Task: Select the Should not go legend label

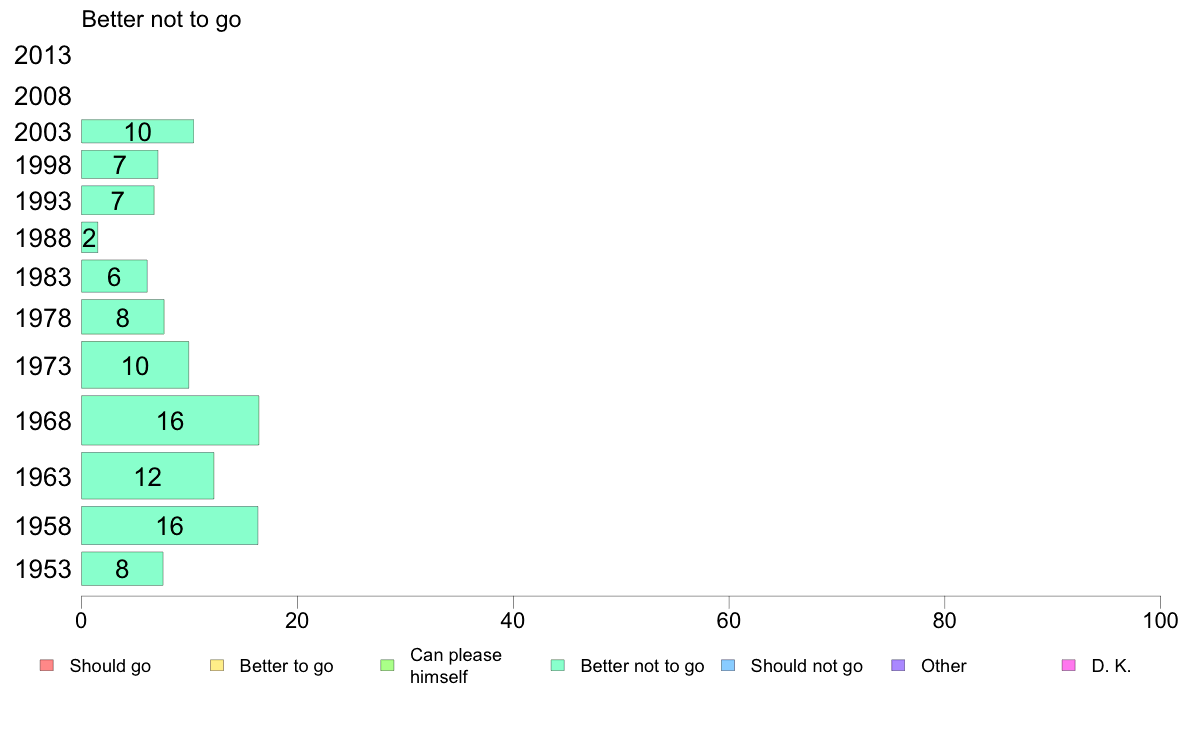Action: [806, 666]
